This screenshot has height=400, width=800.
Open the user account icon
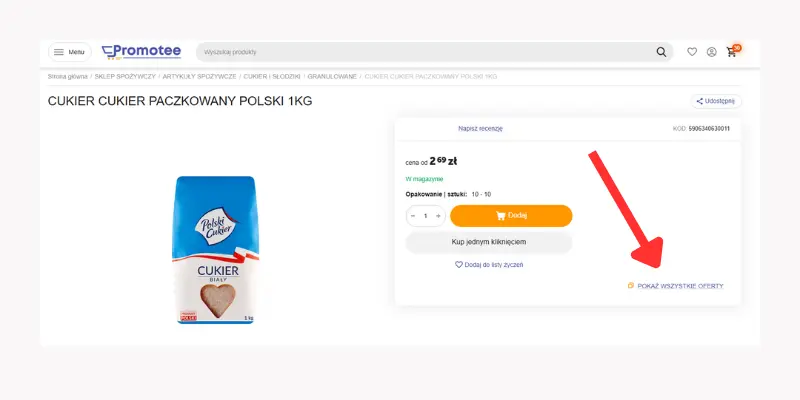(x=711, y=52)
